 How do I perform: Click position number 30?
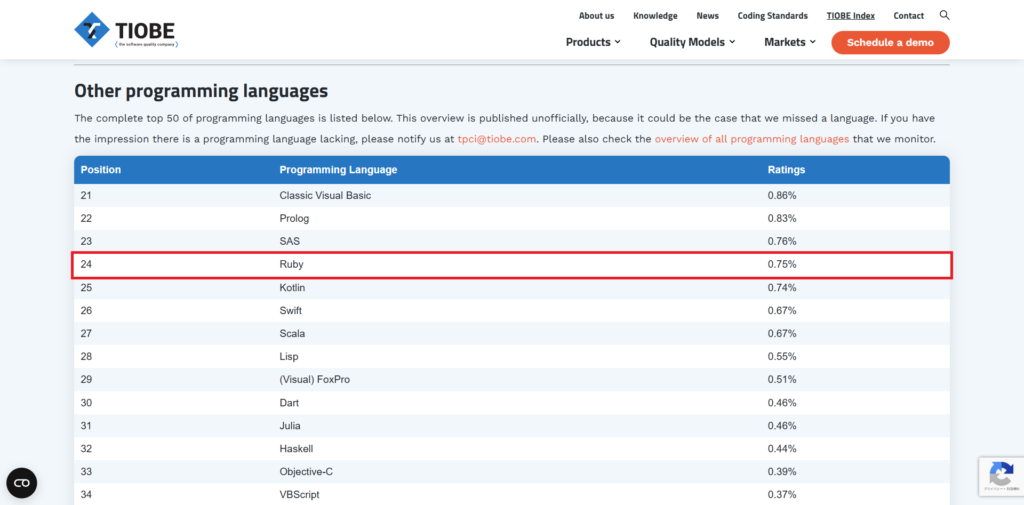(86, 403)
